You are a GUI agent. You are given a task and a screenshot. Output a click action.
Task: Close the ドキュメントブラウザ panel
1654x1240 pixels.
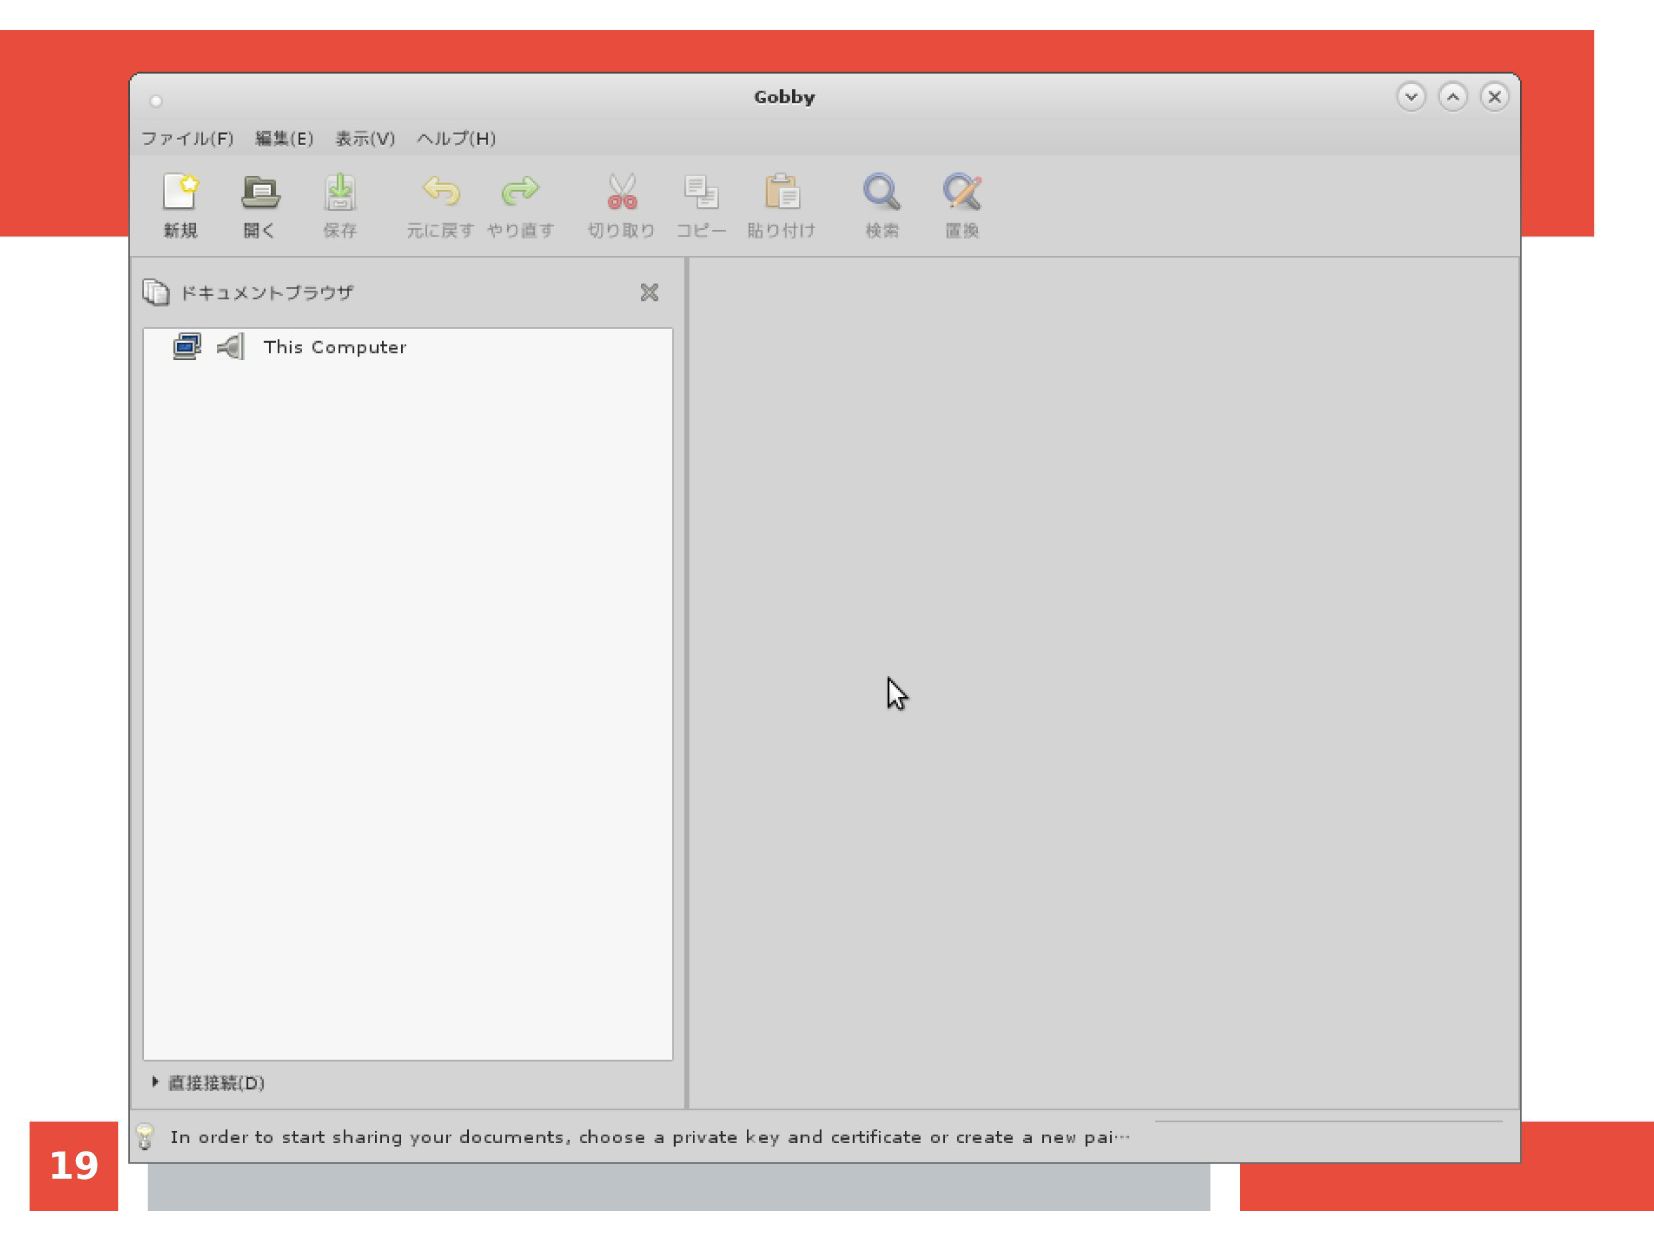point(650,292)
